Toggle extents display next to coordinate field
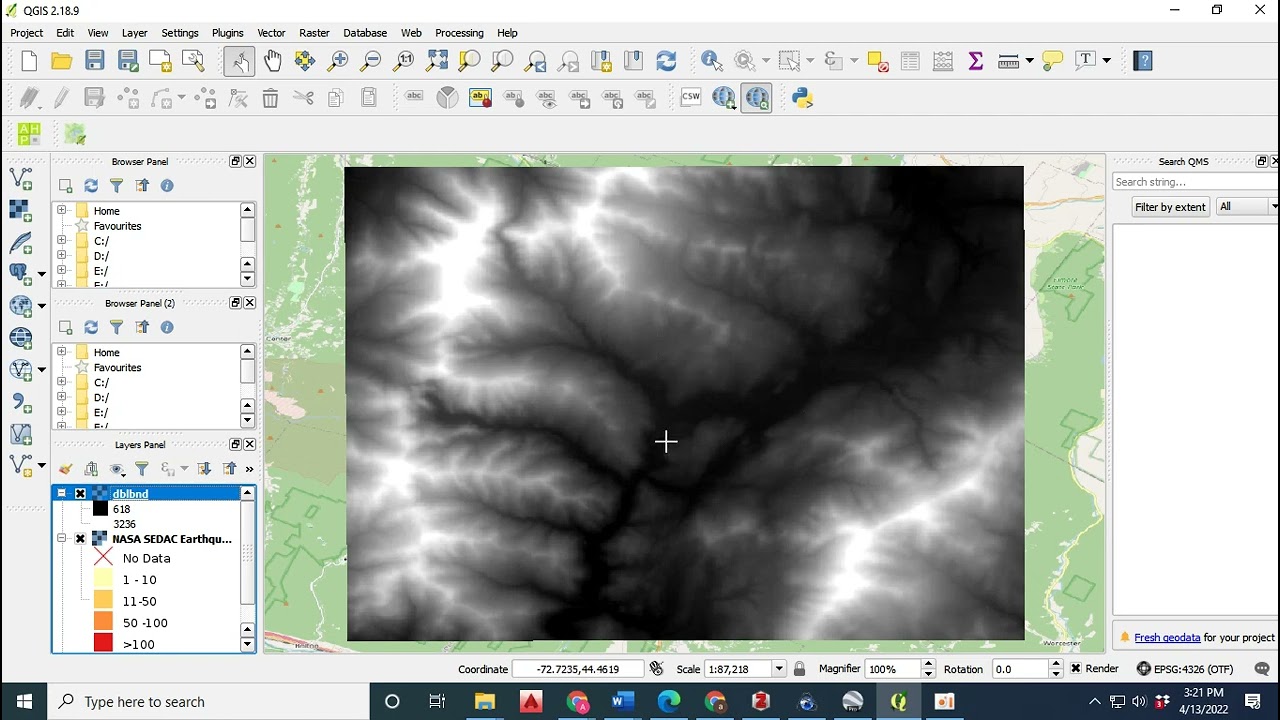Viewport: 1280px width, 720px height. (656, 669)
